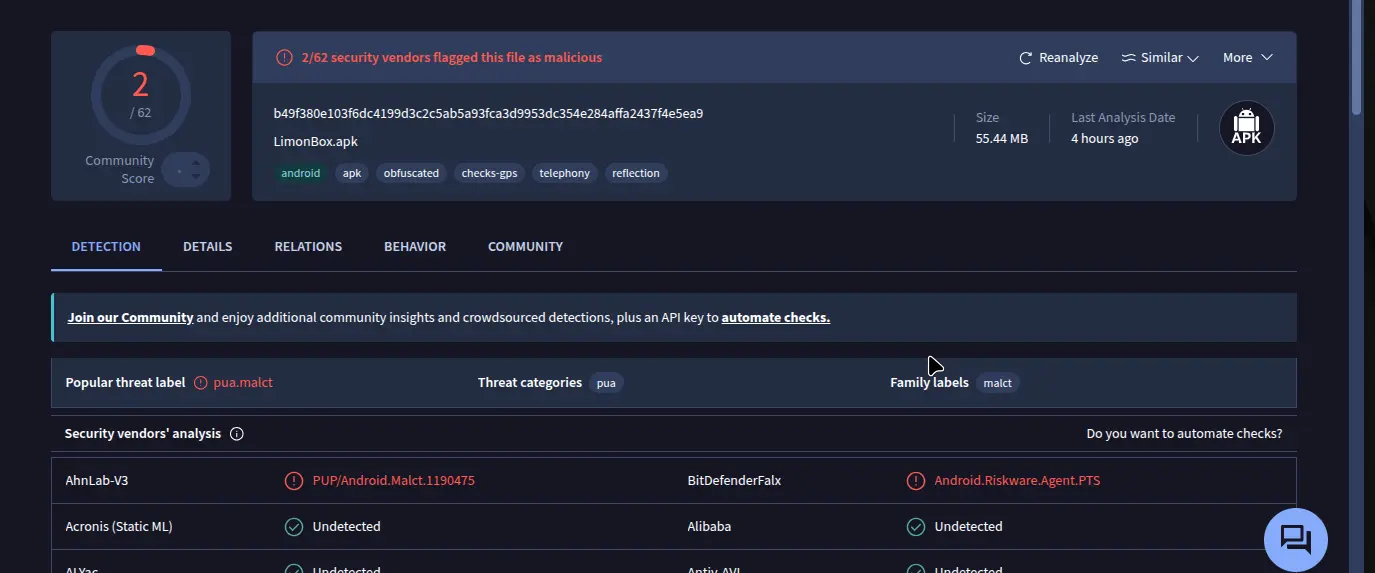Screen dimensions: 1375x573
Task: Click the Alibaba Undetected checkmark icon
Action: 916,526
